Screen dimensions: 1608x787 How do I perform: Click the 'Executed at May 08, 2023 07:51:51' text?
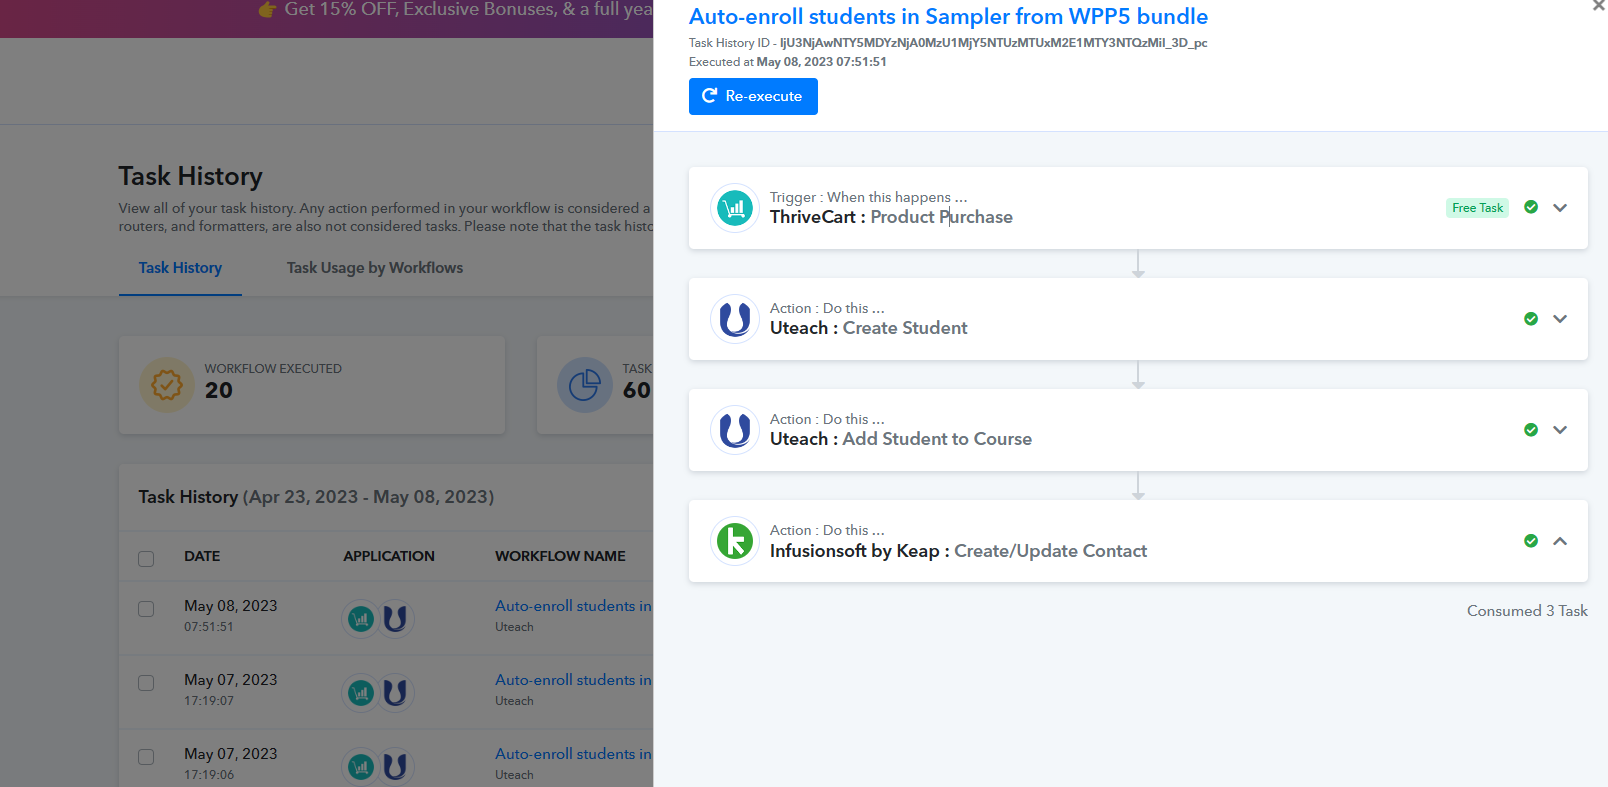788,62
